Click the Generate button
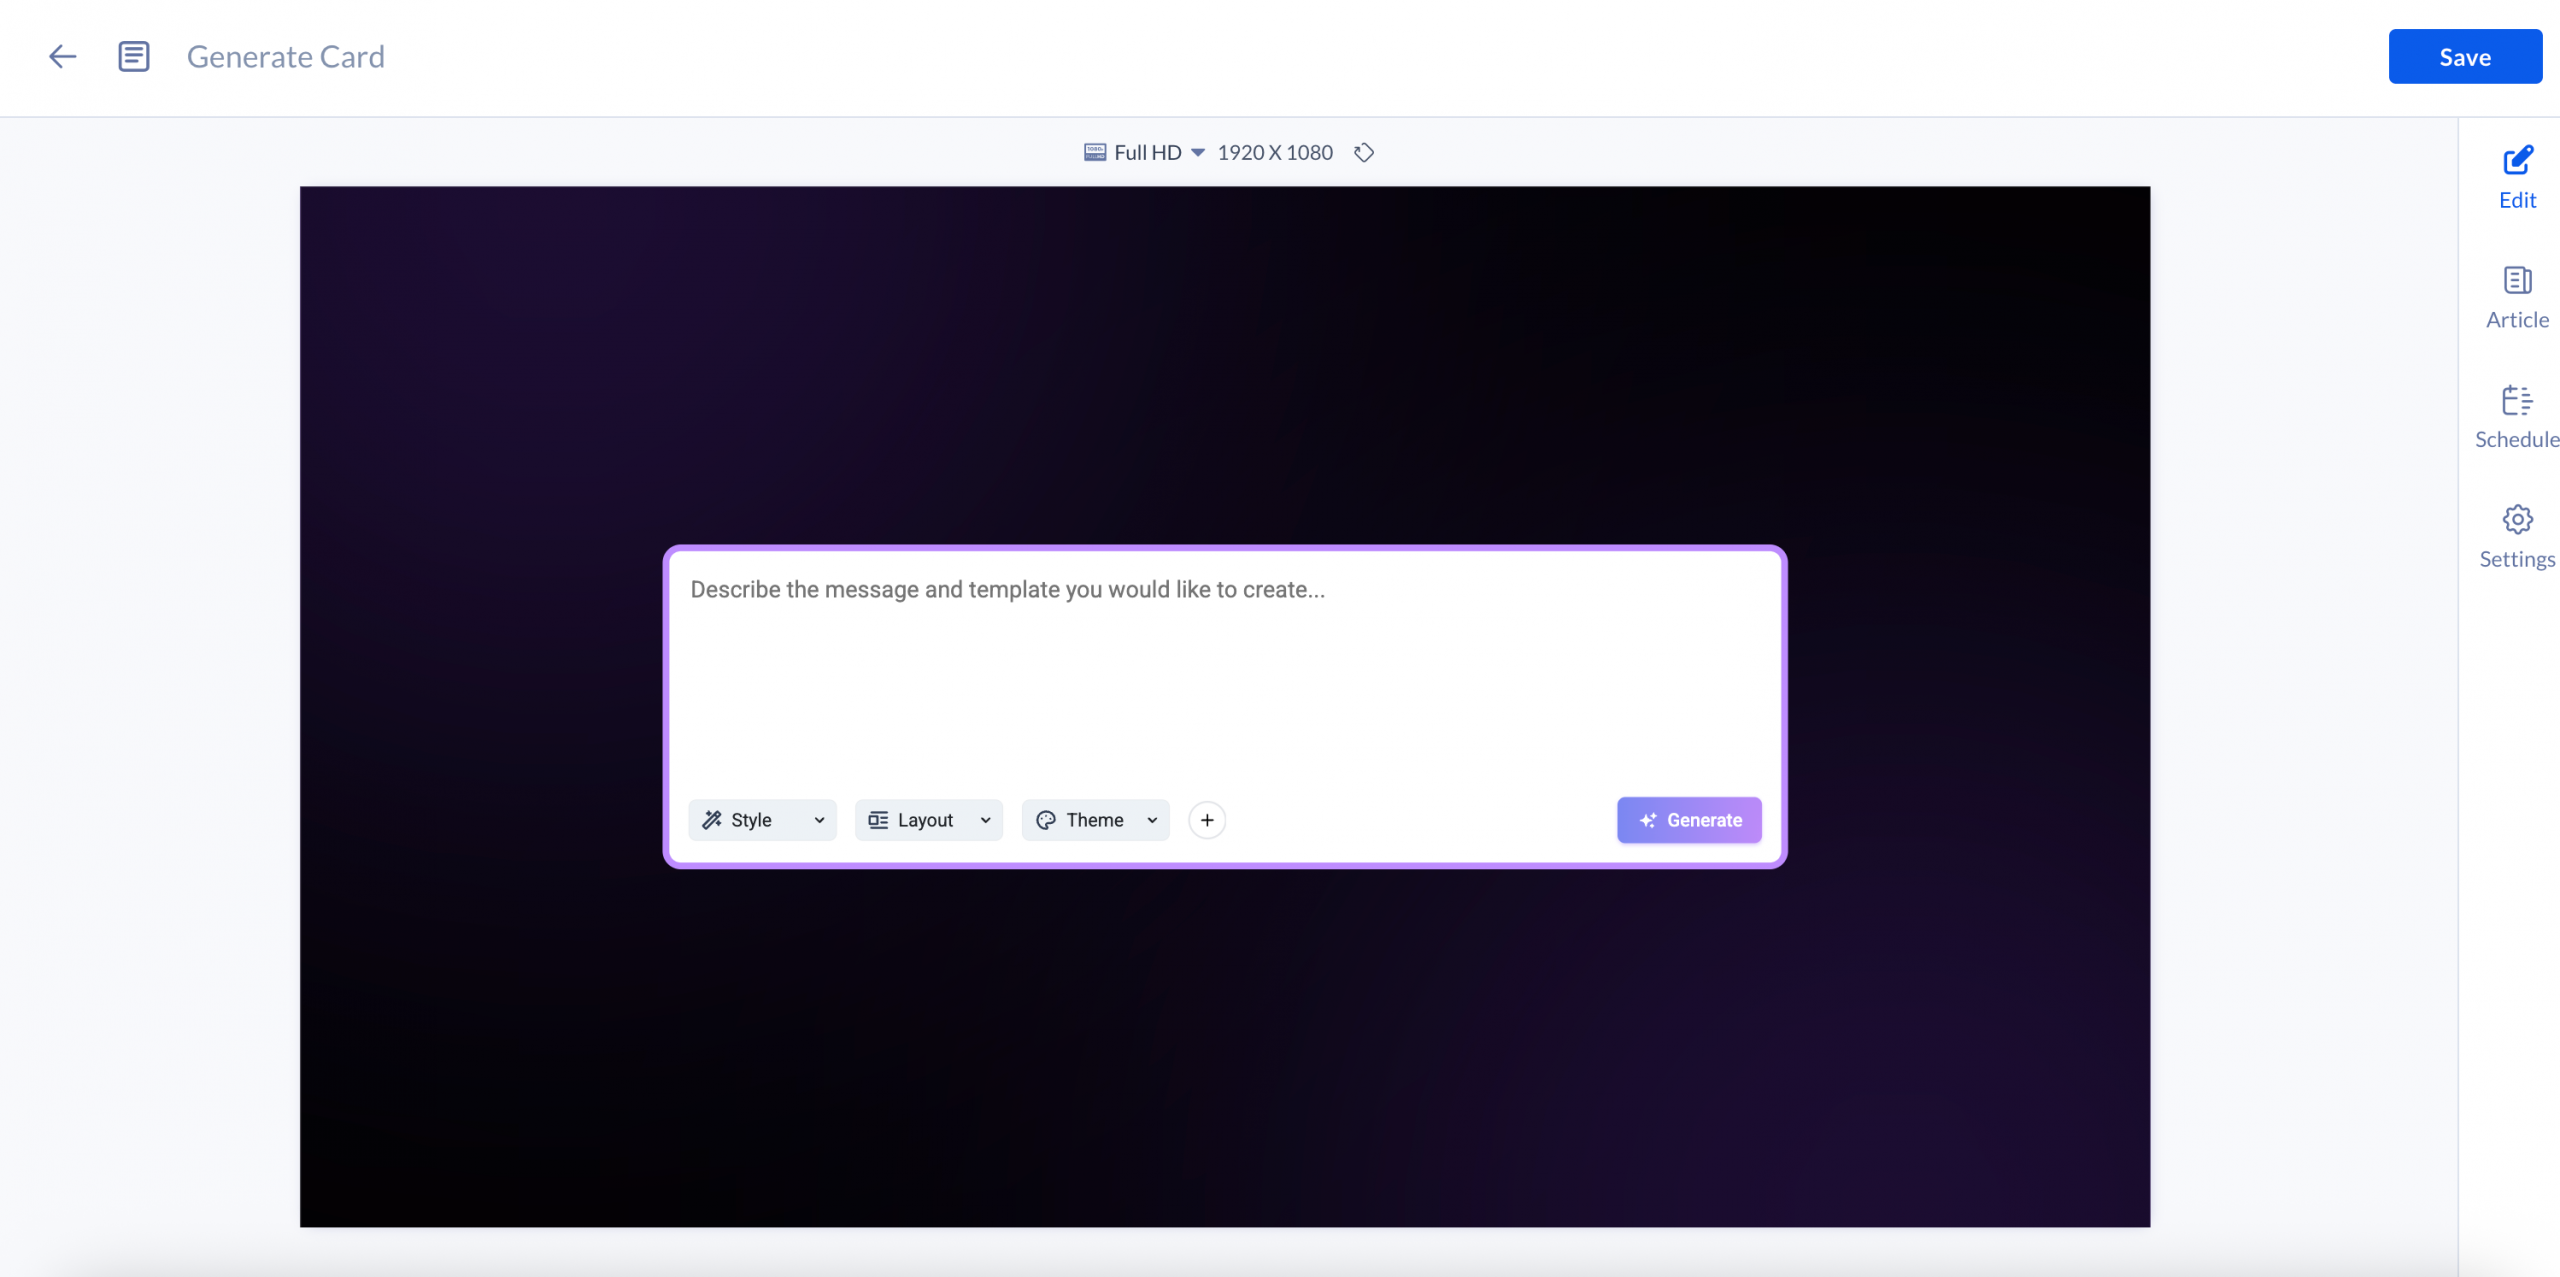Image resolution: width=2560 pixels, height=1277 pixels. [x=1689, y=820]
